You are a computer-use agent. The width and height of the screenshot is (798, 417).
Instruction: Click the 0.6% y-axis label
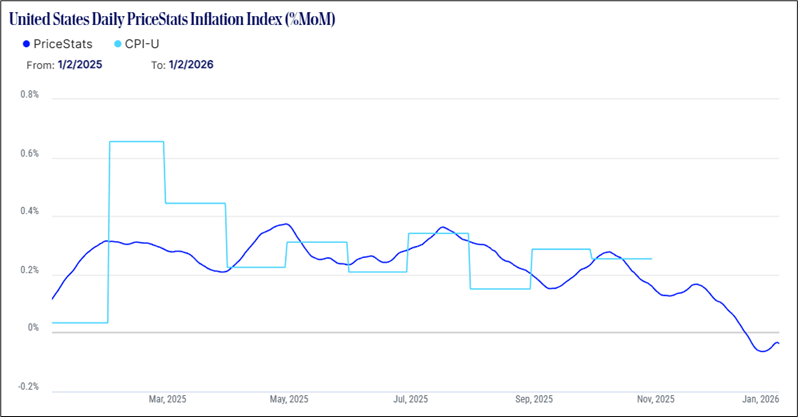29,154
